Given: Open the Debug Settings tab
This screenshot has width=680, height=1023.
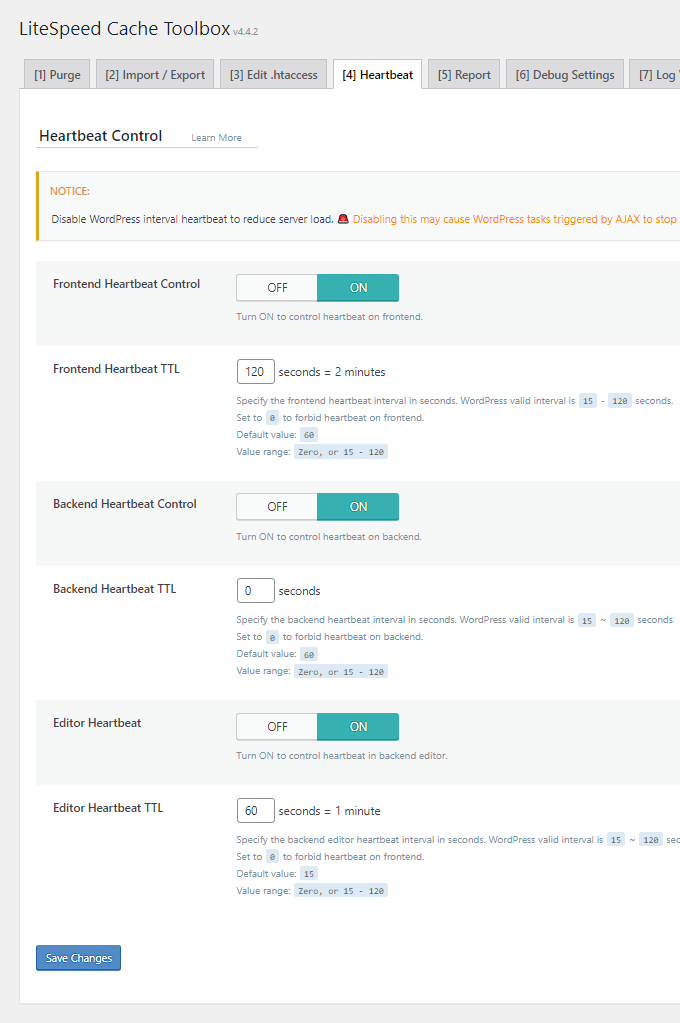Looking at the screenshot, I should click(x=565, y=75).
